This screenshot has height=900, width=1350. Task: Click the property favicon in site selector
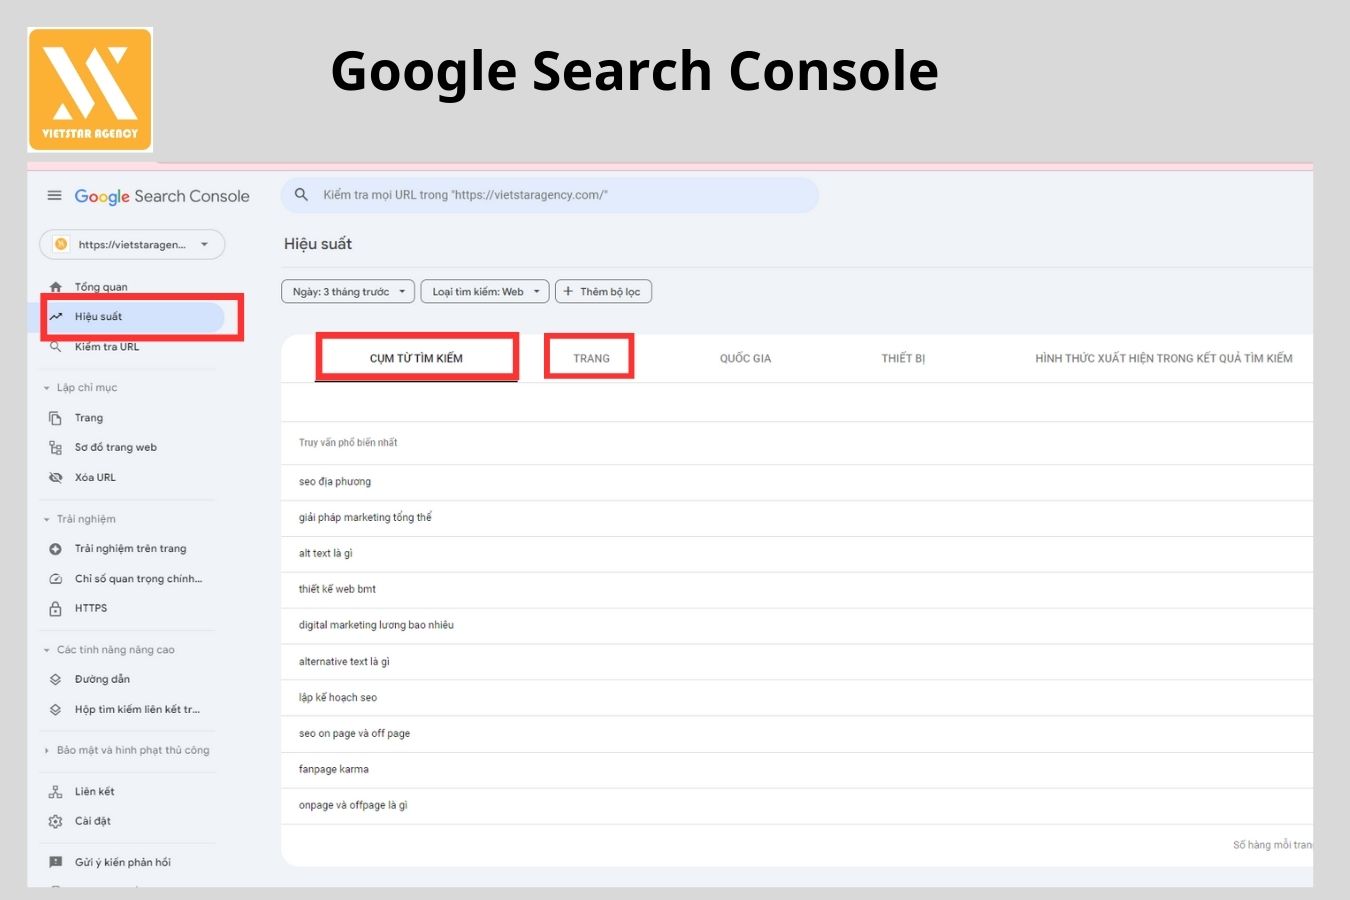click(62, 244)
